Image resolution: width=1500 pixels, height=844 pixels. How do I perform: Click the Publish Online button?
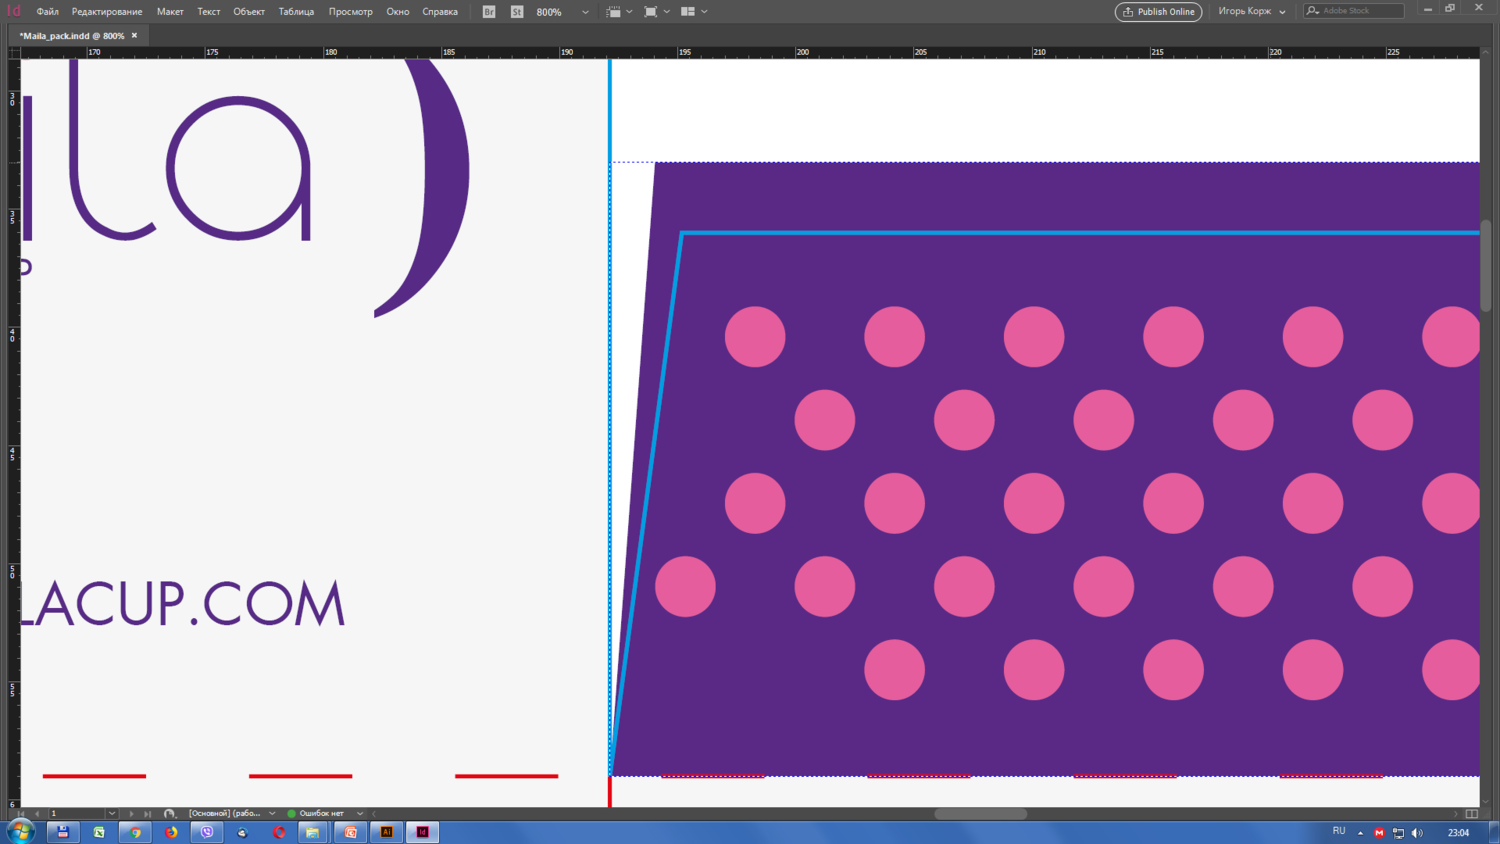tap(1158, 12)
